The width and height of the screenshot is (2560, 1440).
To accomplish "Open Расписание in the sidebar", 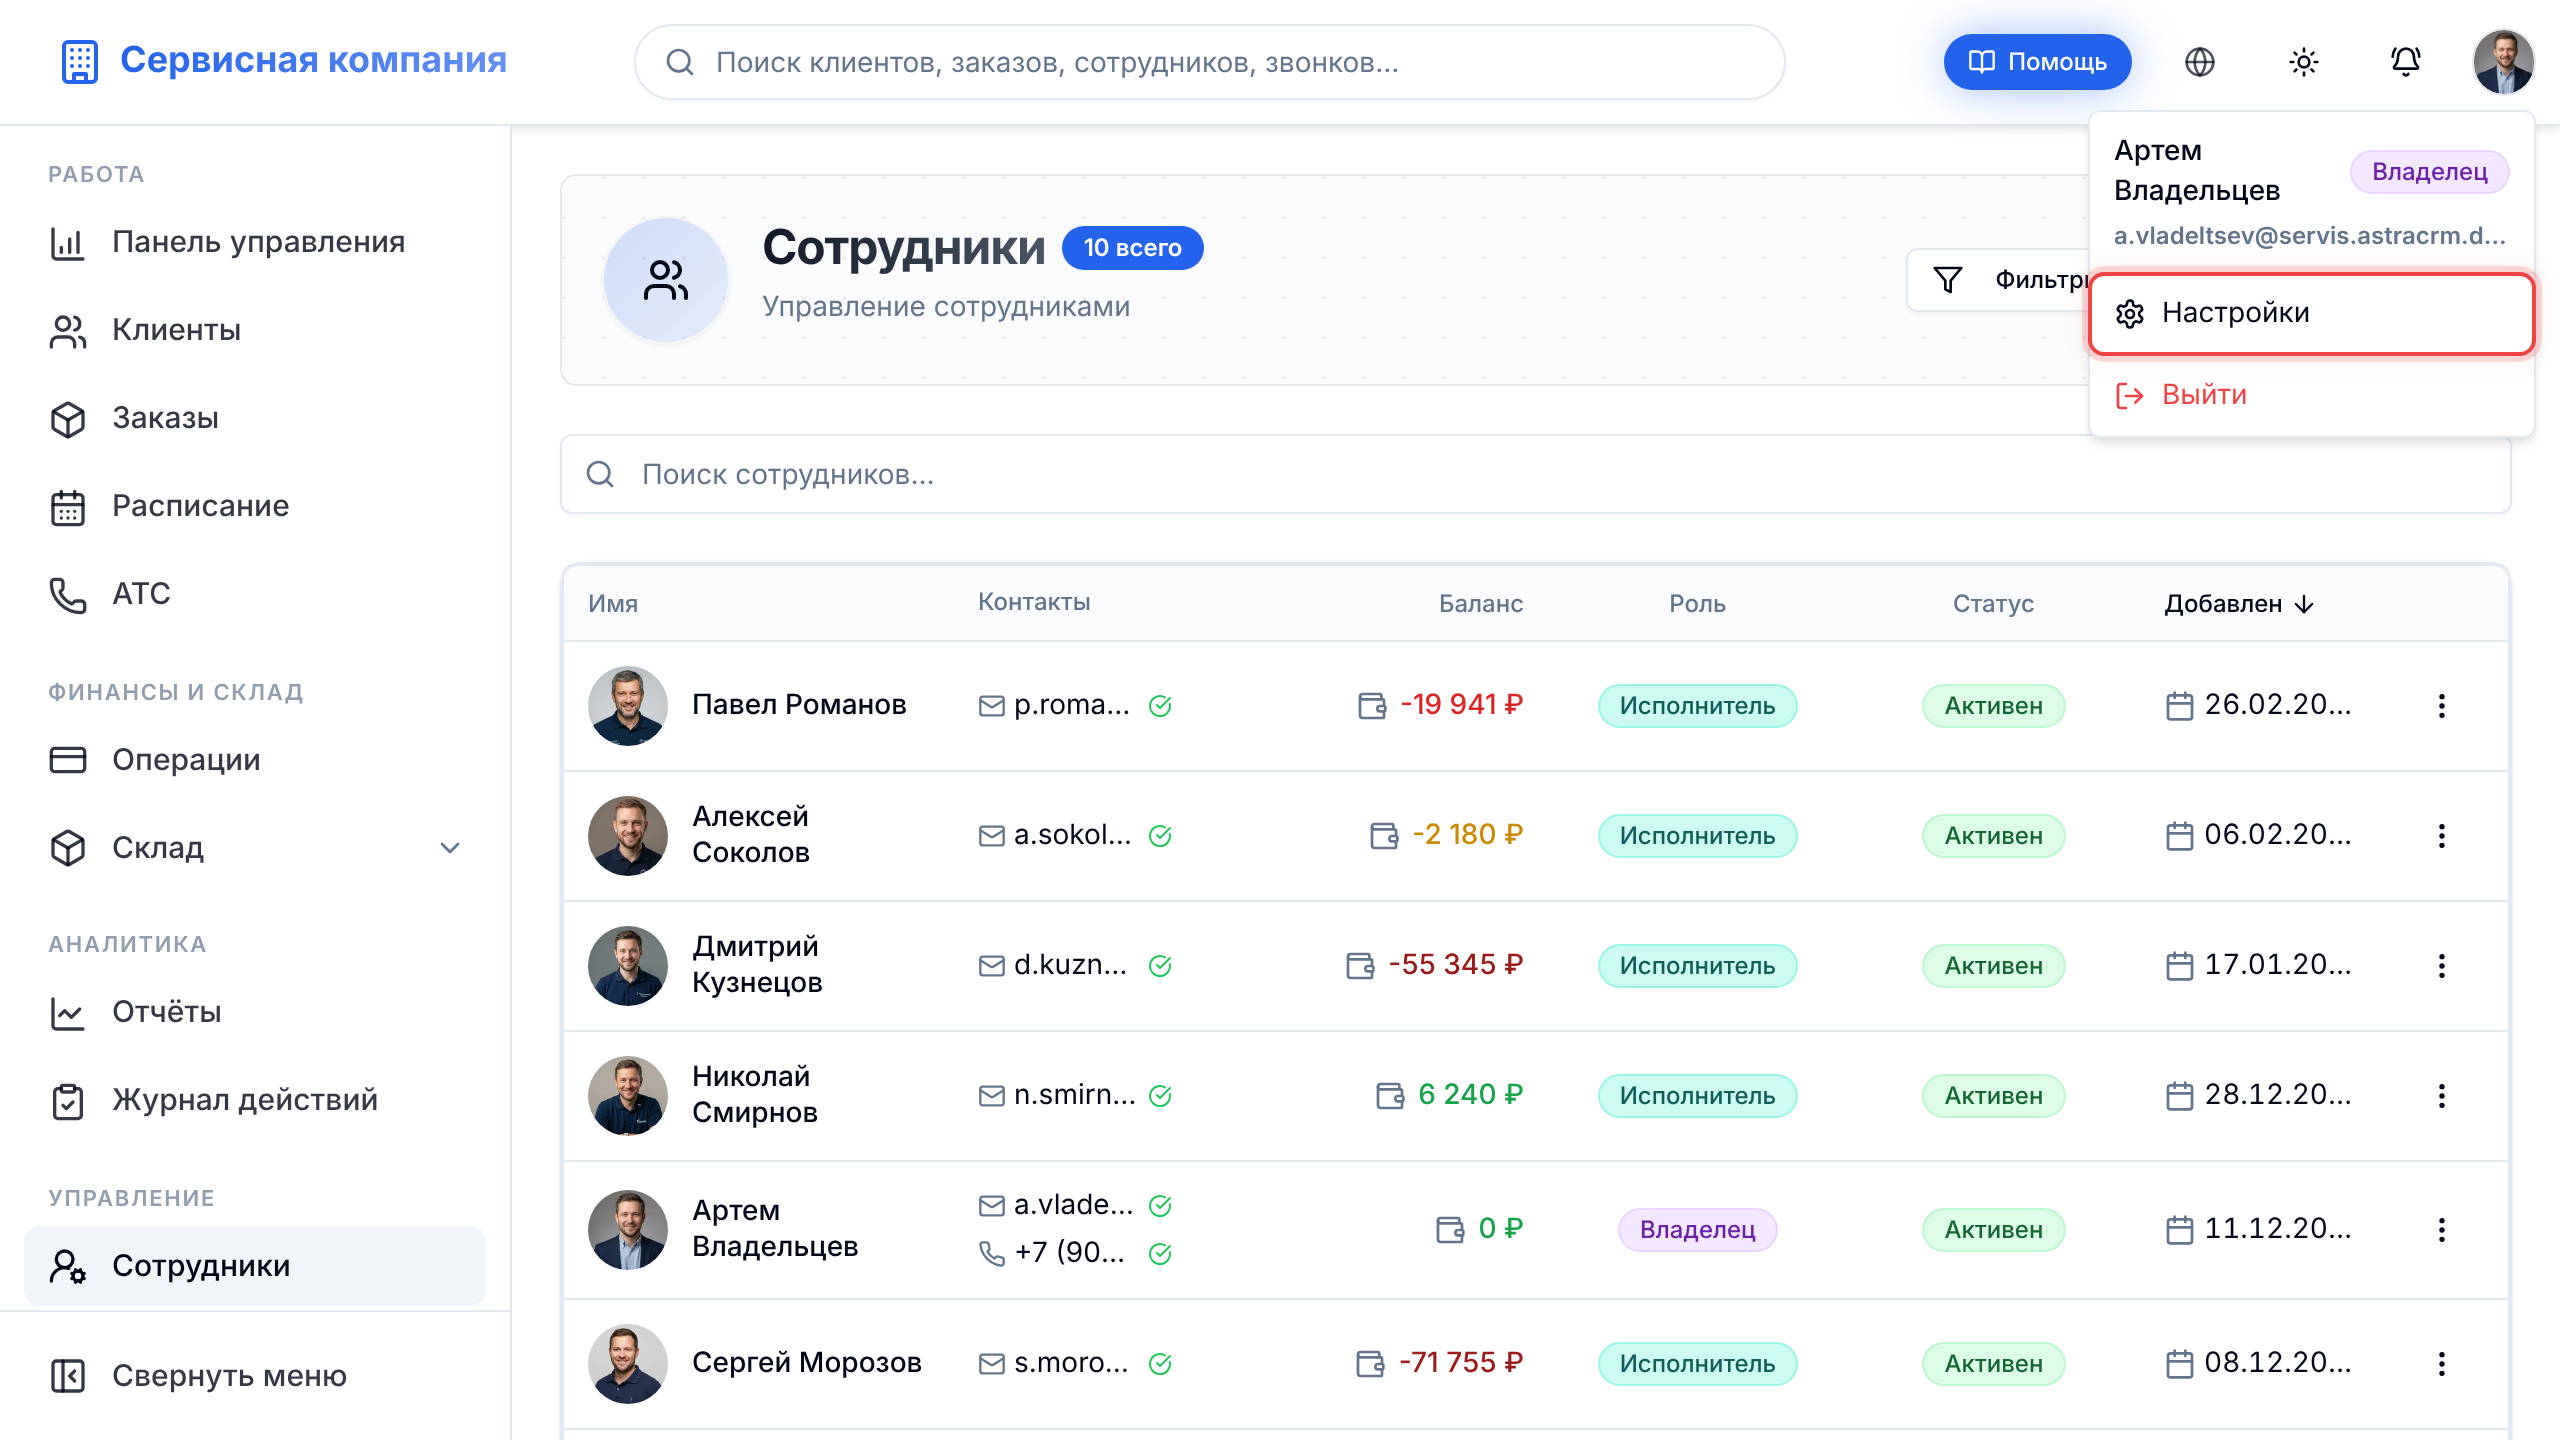I will [255, 506].
